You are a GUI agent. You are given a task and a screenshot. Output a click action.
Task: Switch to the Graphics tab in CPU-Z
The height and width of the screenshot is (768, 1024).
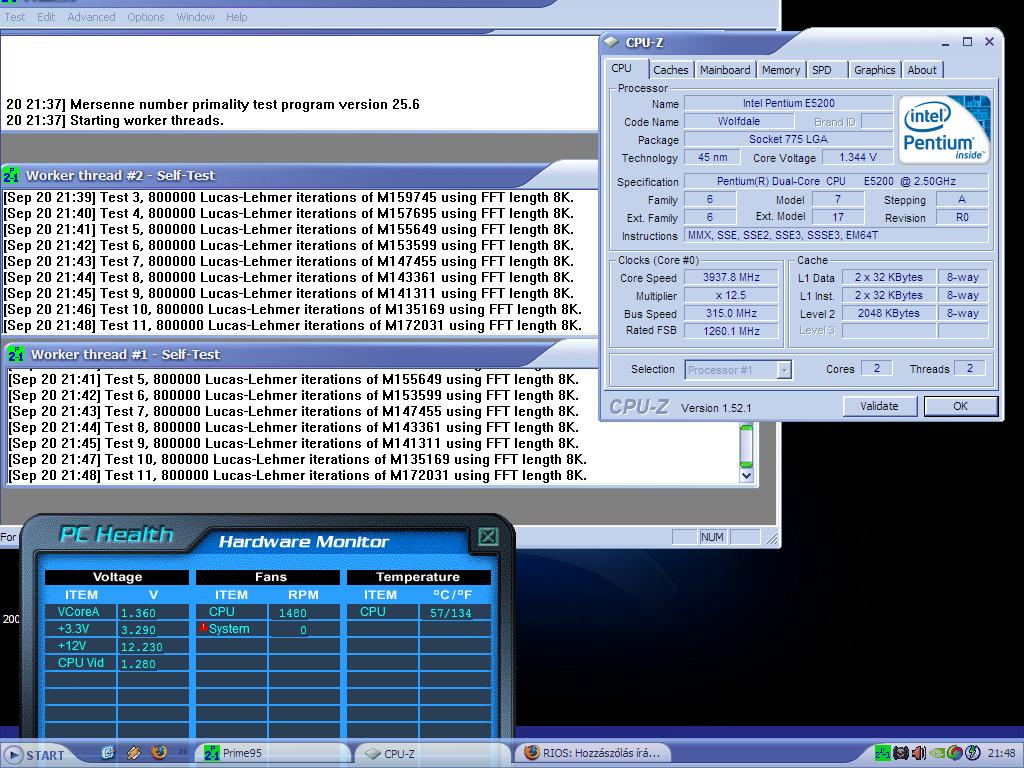point(874,70)
